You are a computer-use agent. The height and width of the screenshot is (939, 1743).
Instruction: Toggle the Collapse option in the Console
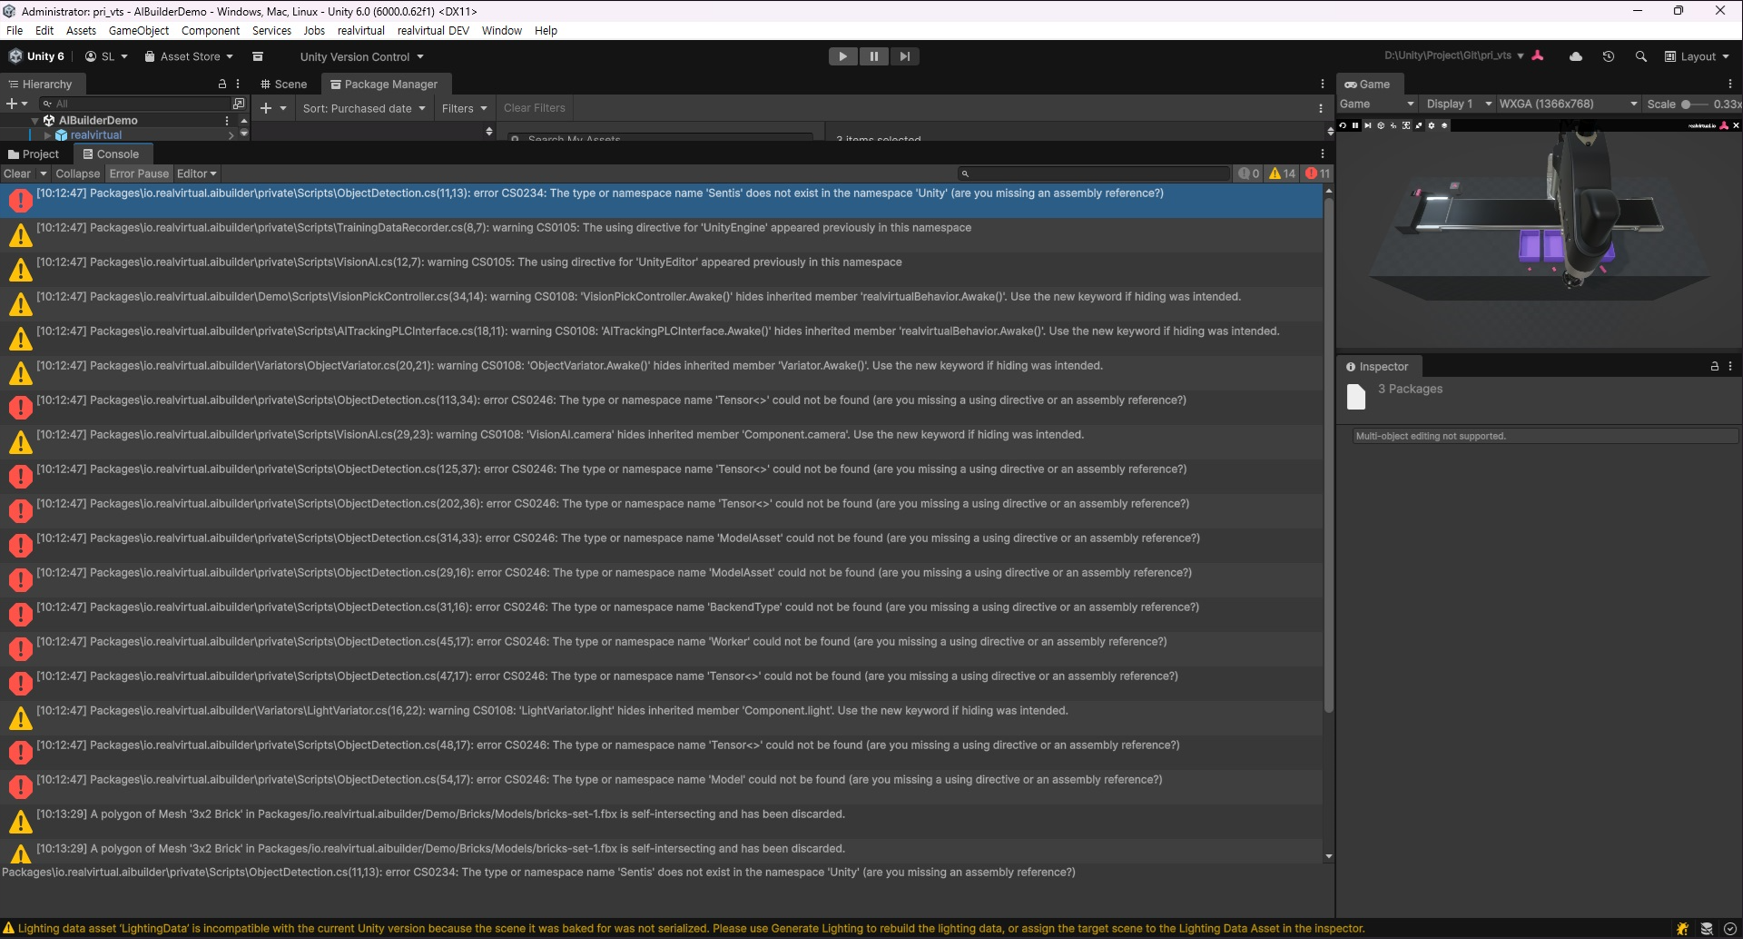[x=77, y=174]
